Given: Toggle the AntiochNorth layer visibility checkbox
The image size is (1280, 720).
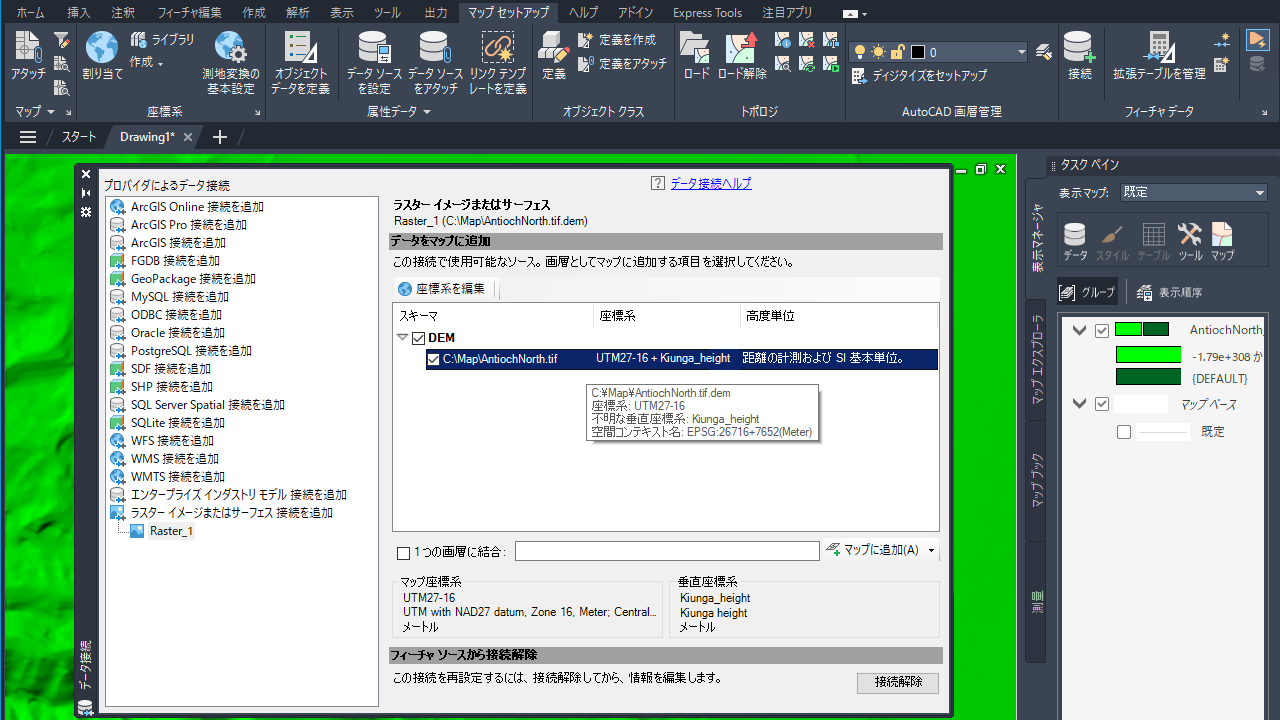Looking at the screenshot, I should point(1102,330).
